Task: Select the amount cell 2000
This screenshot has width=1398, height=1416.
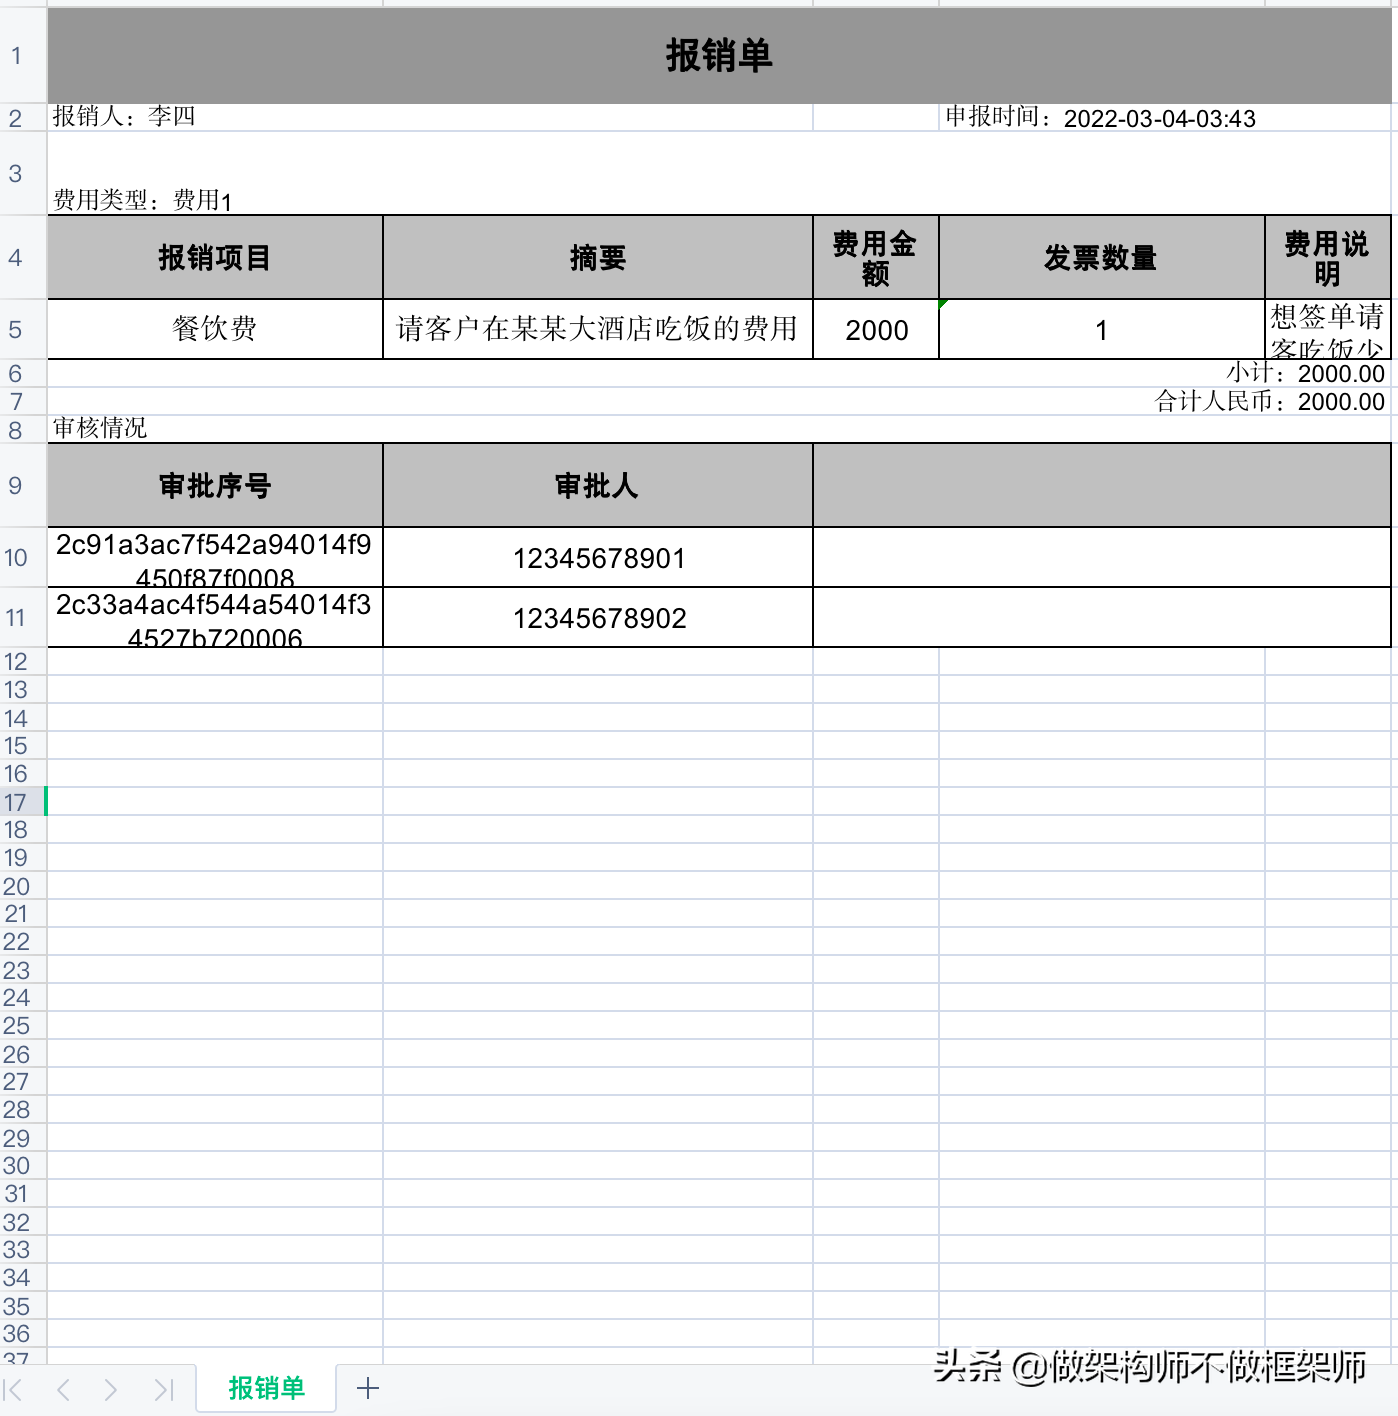Action: 876,329
